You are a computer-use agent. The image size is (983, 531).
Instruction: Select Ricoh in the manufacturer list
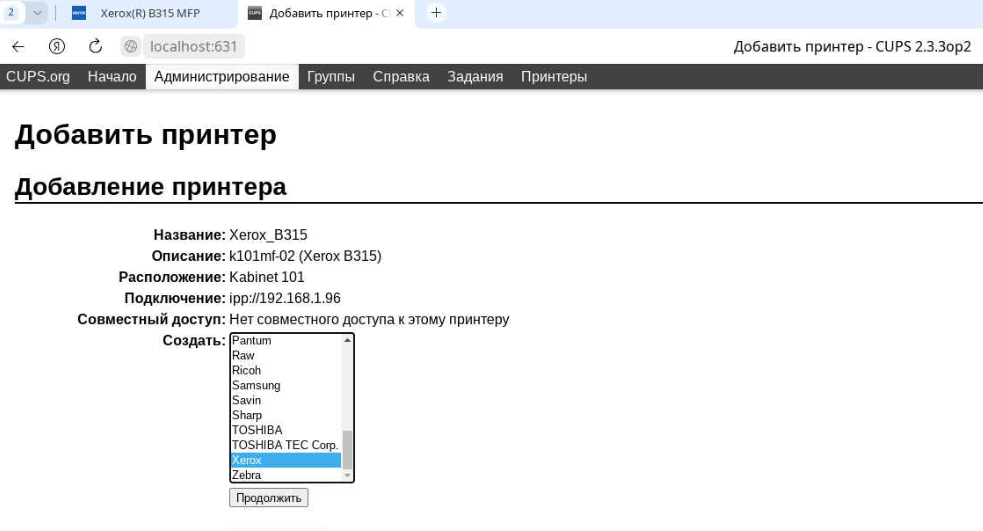(286, 371)
